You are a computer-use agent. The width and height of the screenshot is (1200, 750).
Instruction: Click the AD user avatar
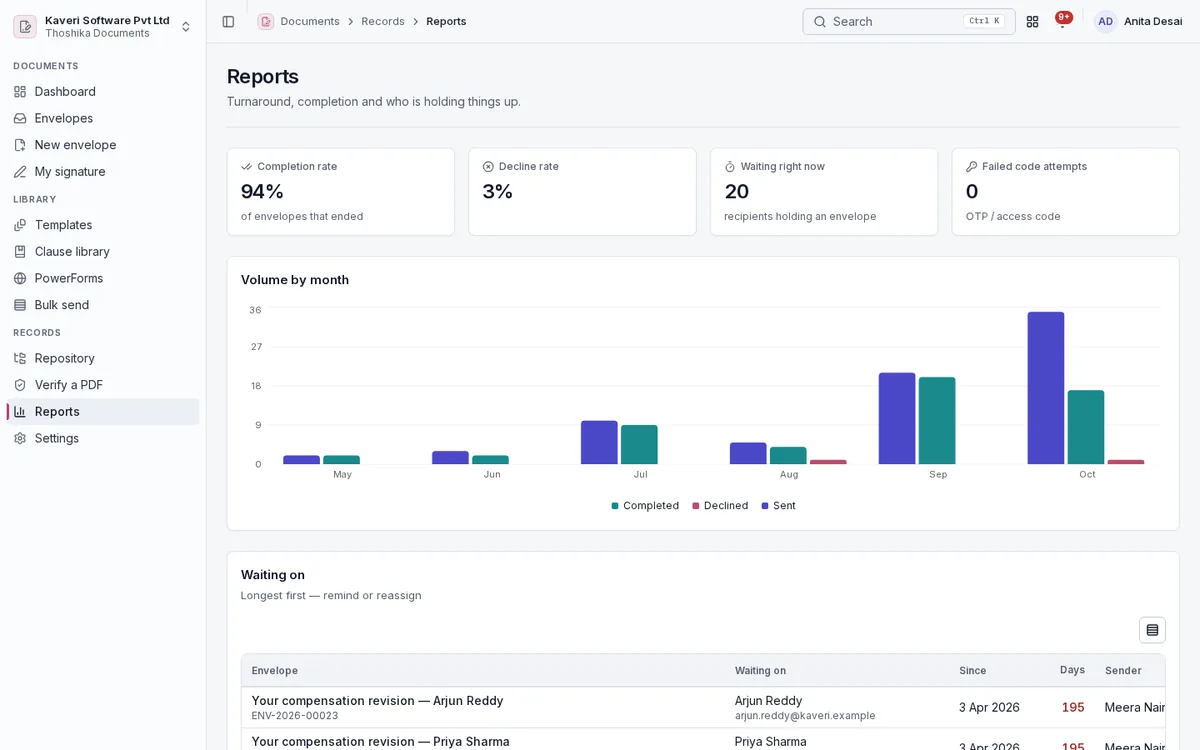coord(1105,21)
